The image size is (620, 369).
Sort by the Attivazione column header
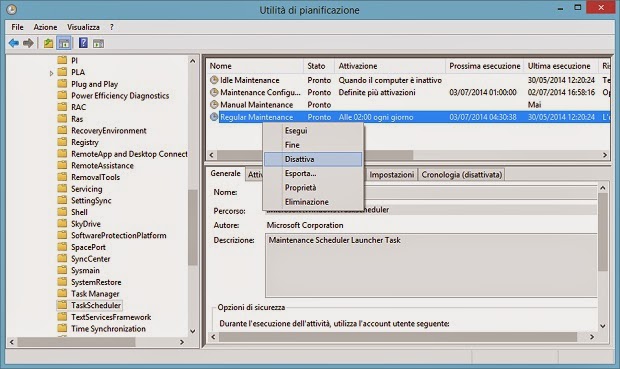[390, 66]
